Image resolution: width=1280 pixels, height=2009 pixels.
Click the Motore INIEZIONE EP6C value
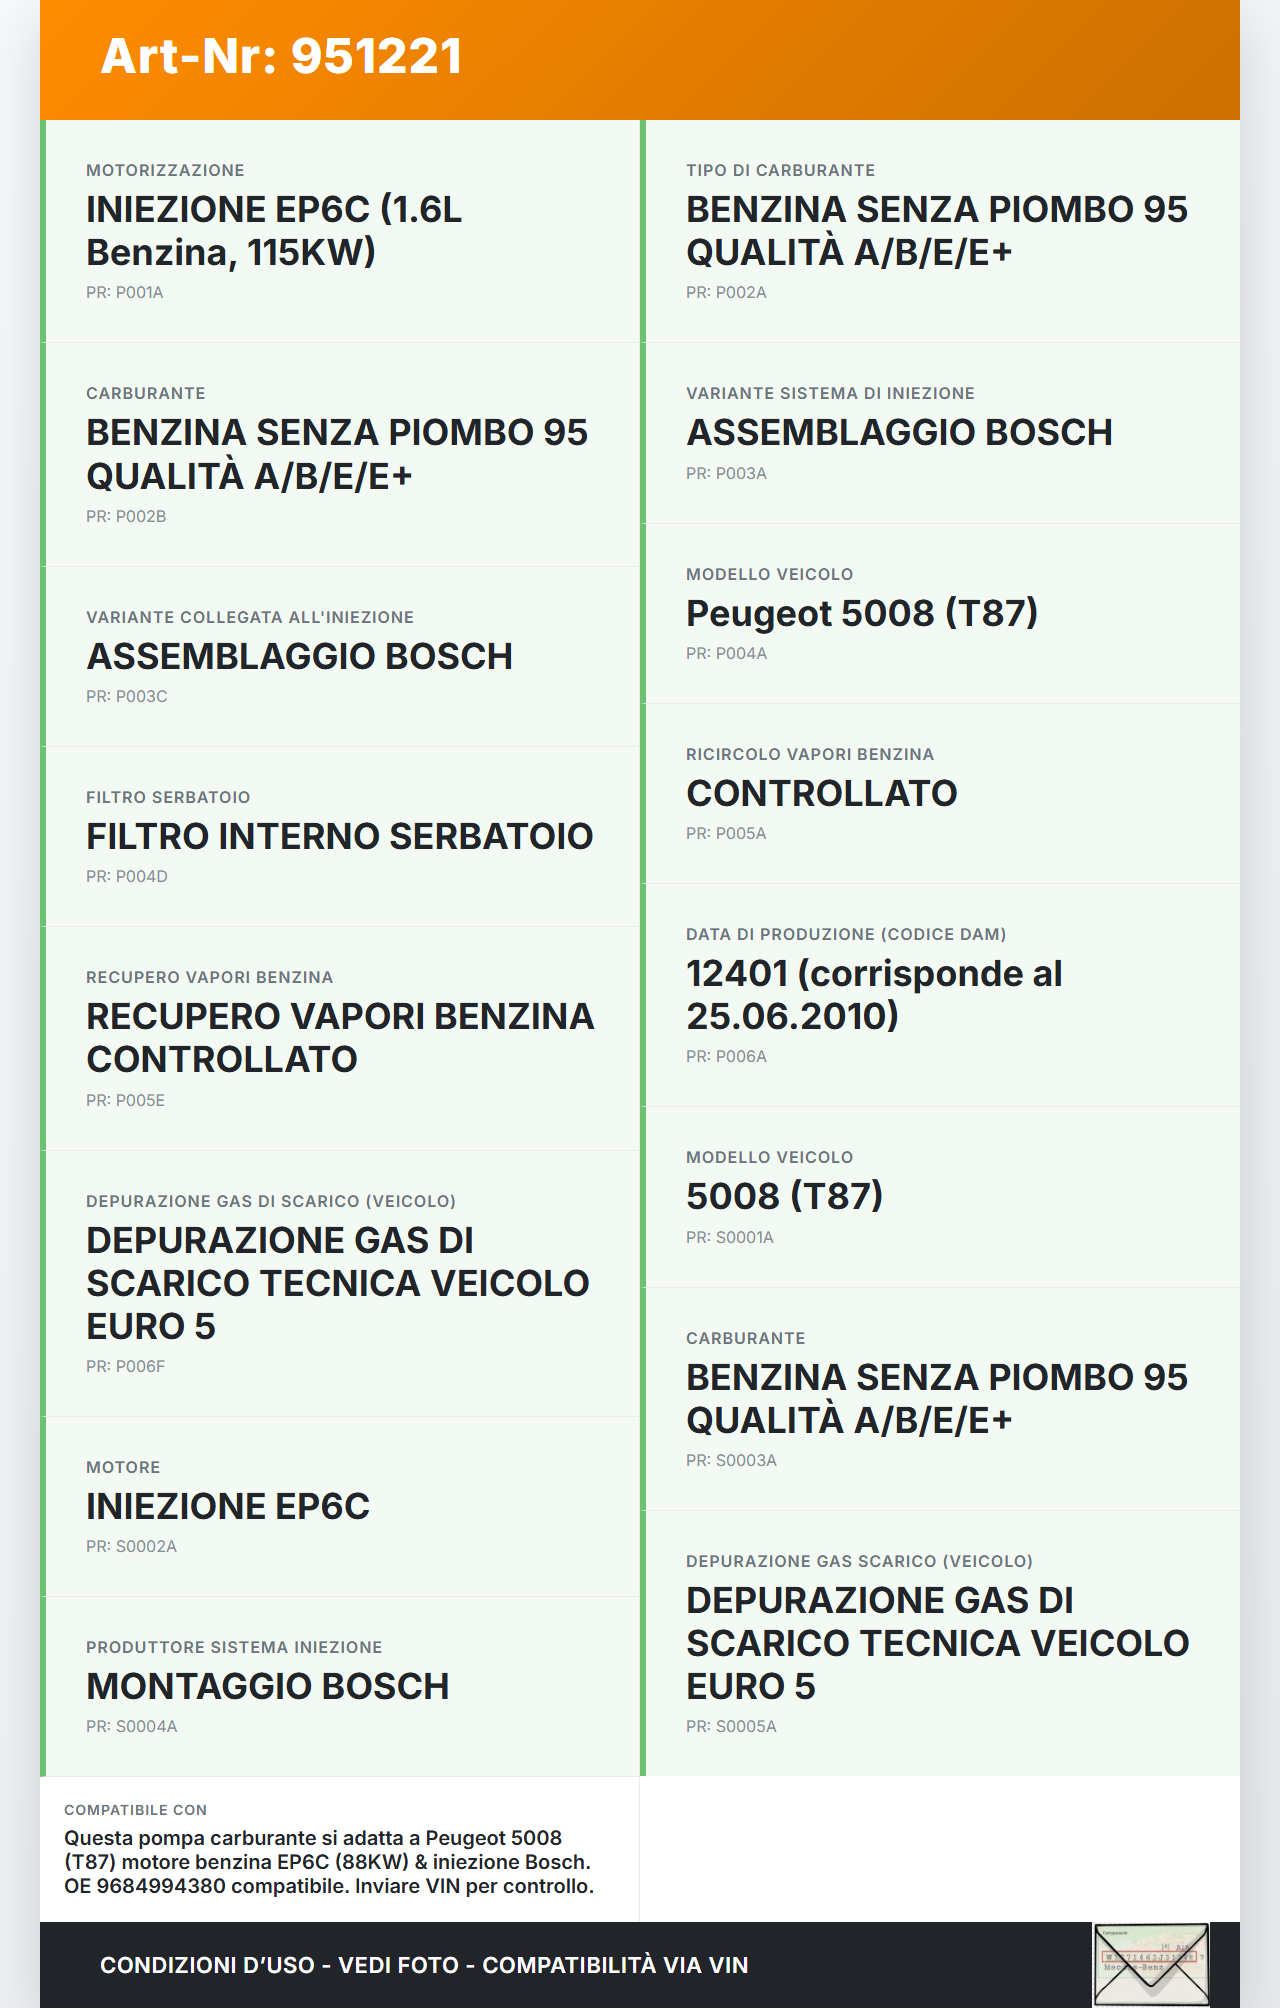coord(228,1507)
